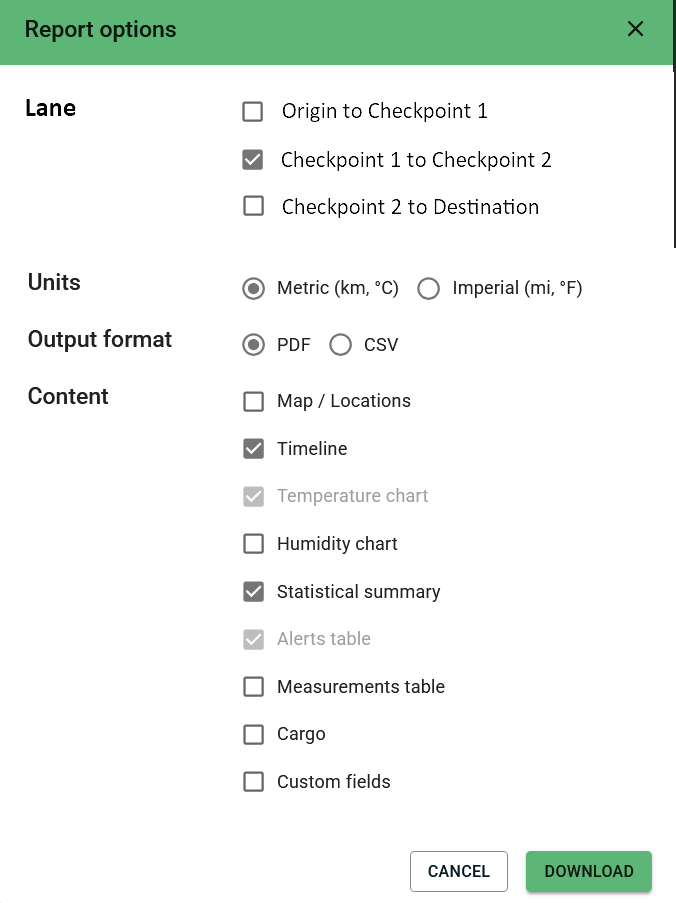Click the green Download button

589,871
